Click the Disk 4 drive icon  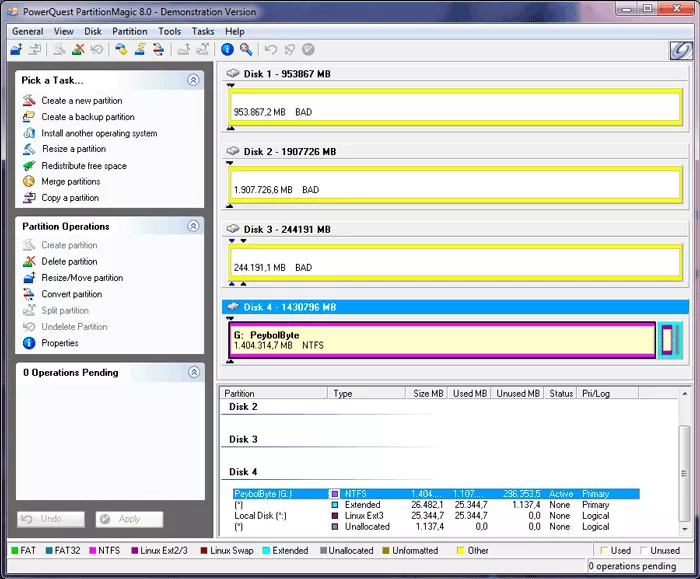point(233,307)
